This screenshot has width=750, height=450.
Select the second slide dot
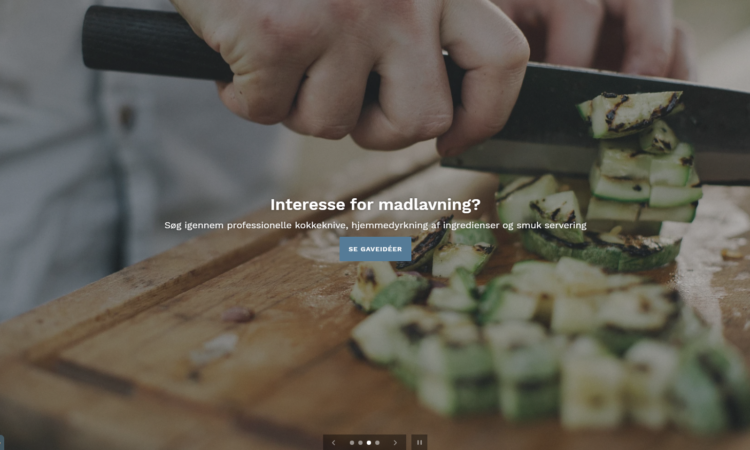coord(360,443)
